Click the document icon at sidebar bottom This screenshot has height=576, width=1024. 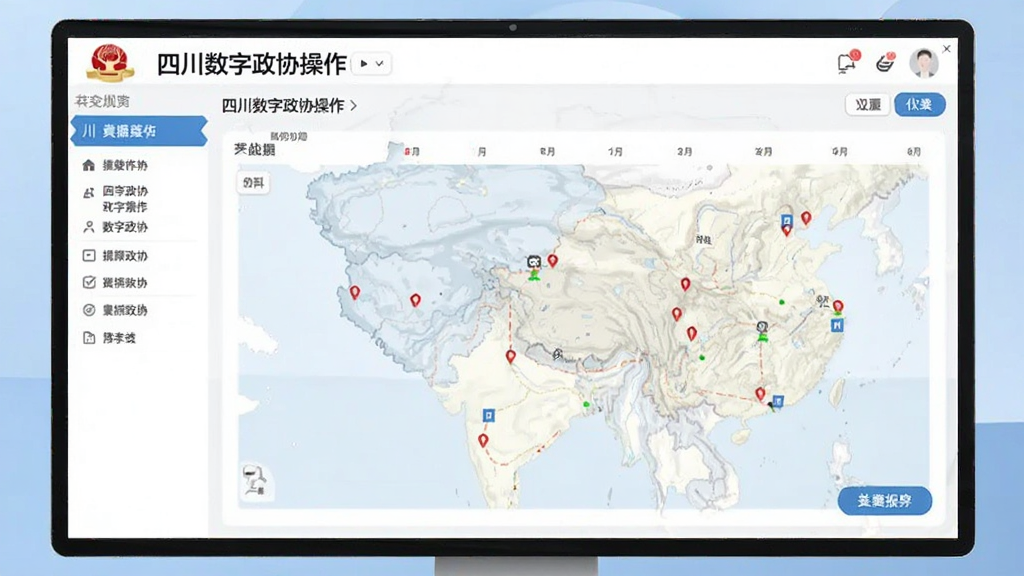tap(89, 338)
